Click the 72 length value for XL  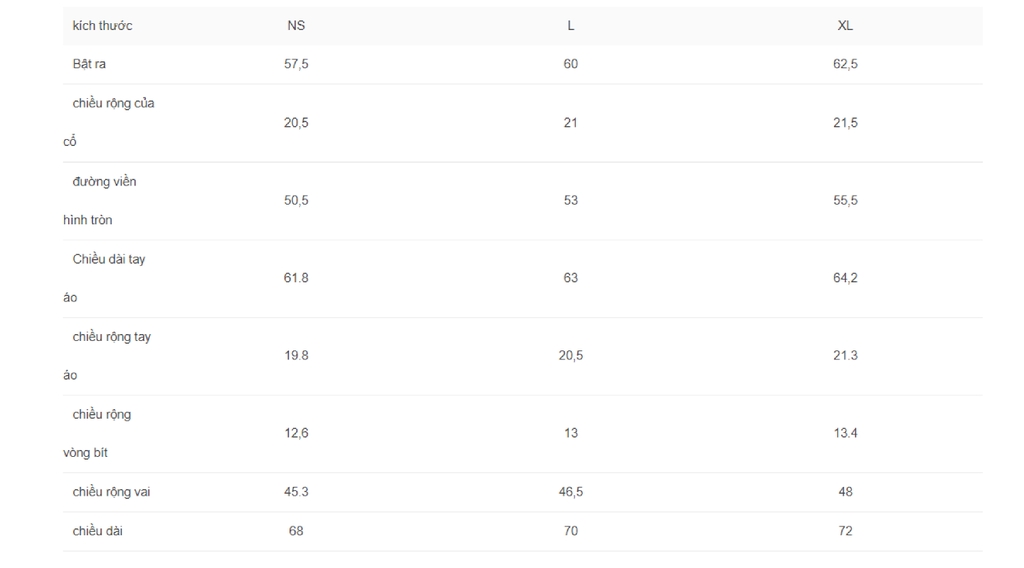click(x=845, y=531)
